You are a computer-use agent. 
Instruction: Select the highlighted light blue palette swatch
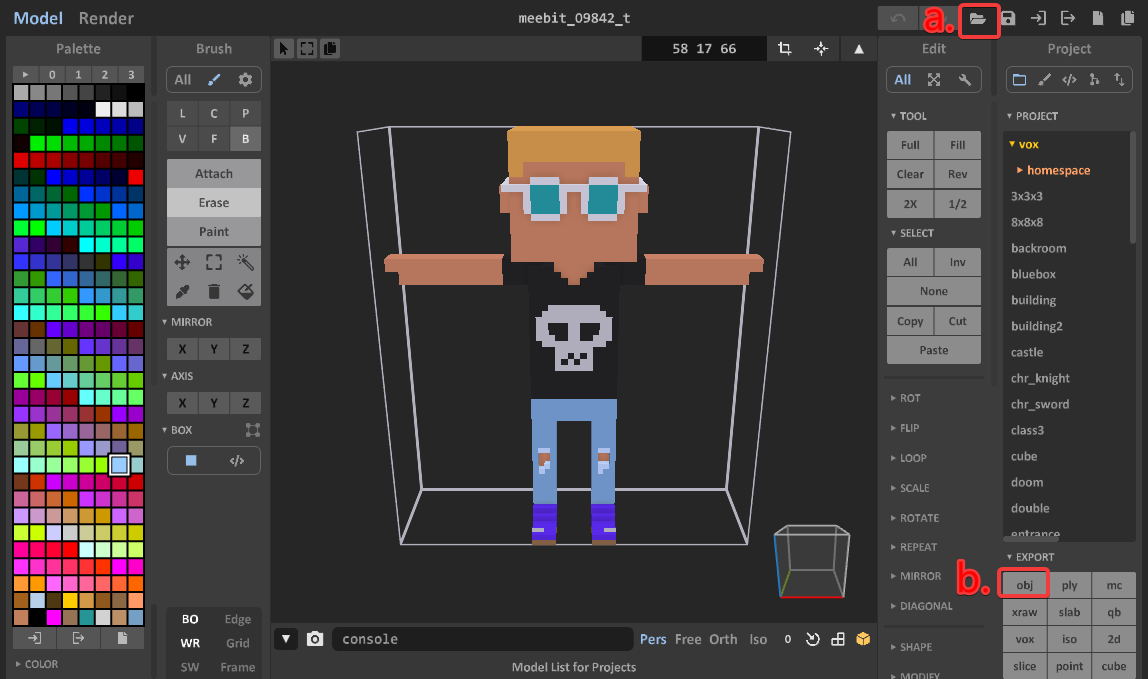(119, 465)
